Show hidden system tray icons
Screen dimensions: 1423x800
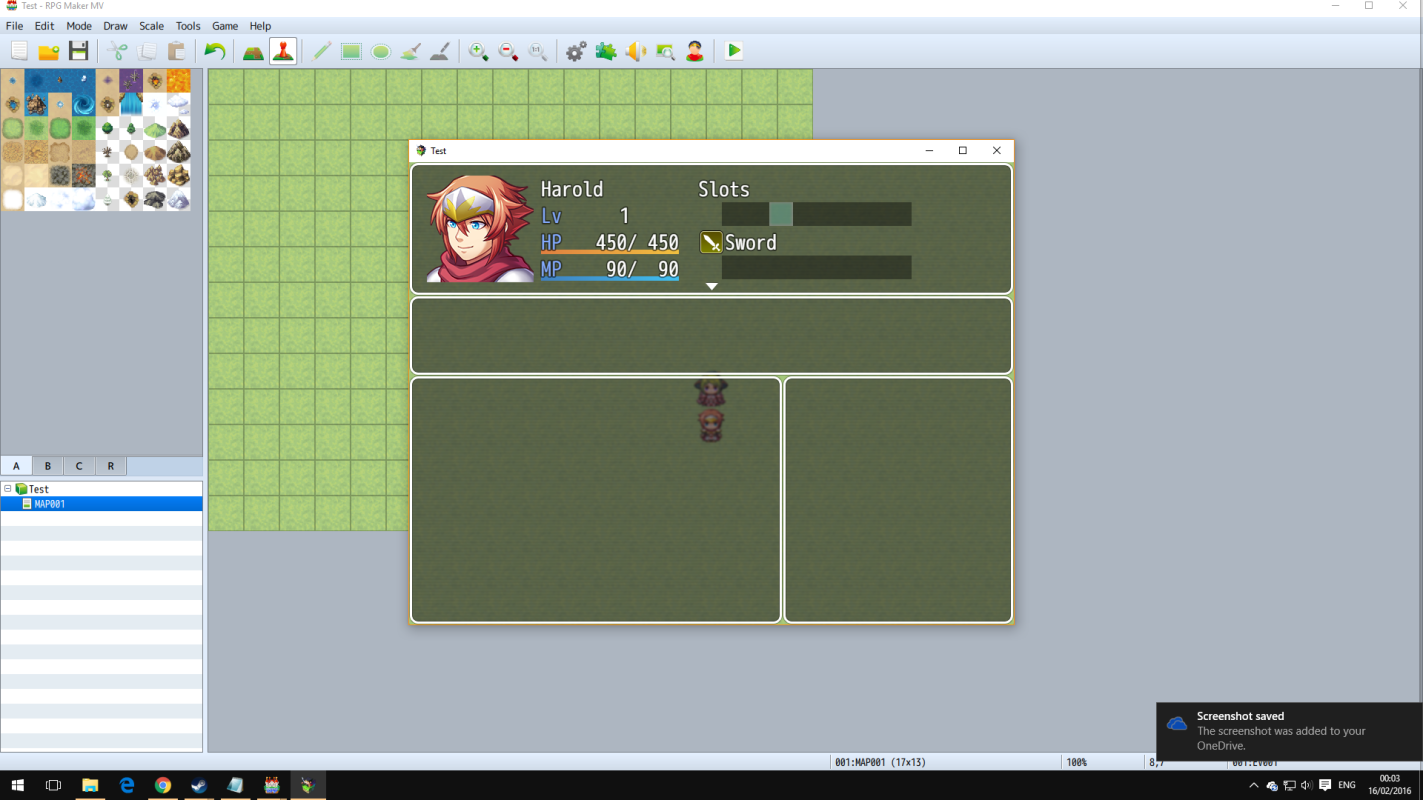pos(1254,786)
